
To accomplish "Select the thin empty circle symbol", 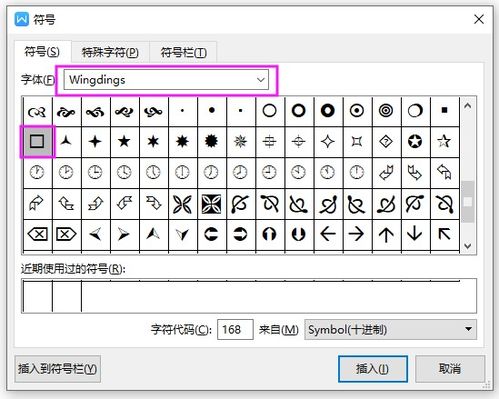I will 269,110.
